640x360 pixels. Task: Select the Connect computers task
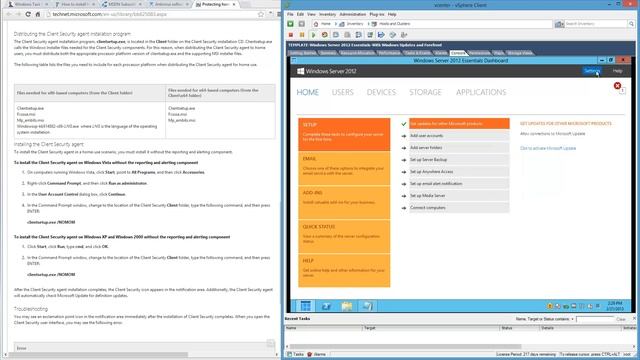(x=459, y=208)
